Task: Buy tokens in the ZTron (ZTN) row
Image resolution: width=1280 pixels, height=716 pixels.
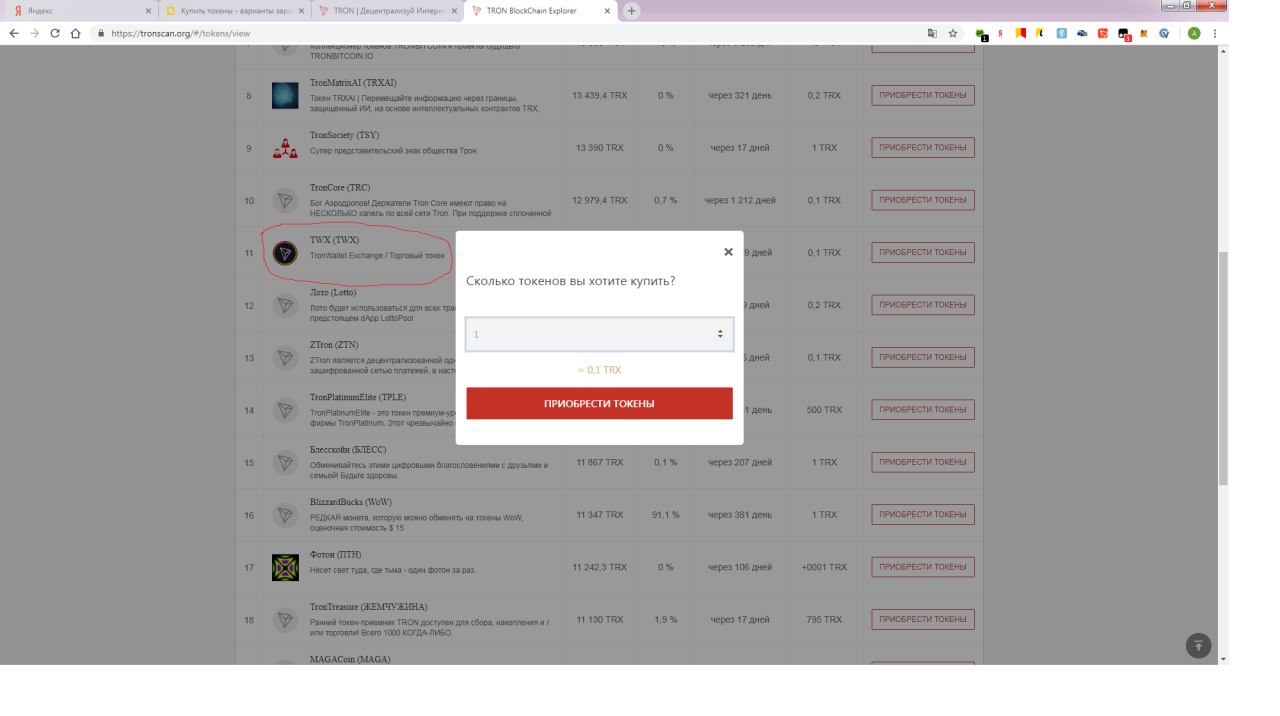Action: click(x=923, y=357)
